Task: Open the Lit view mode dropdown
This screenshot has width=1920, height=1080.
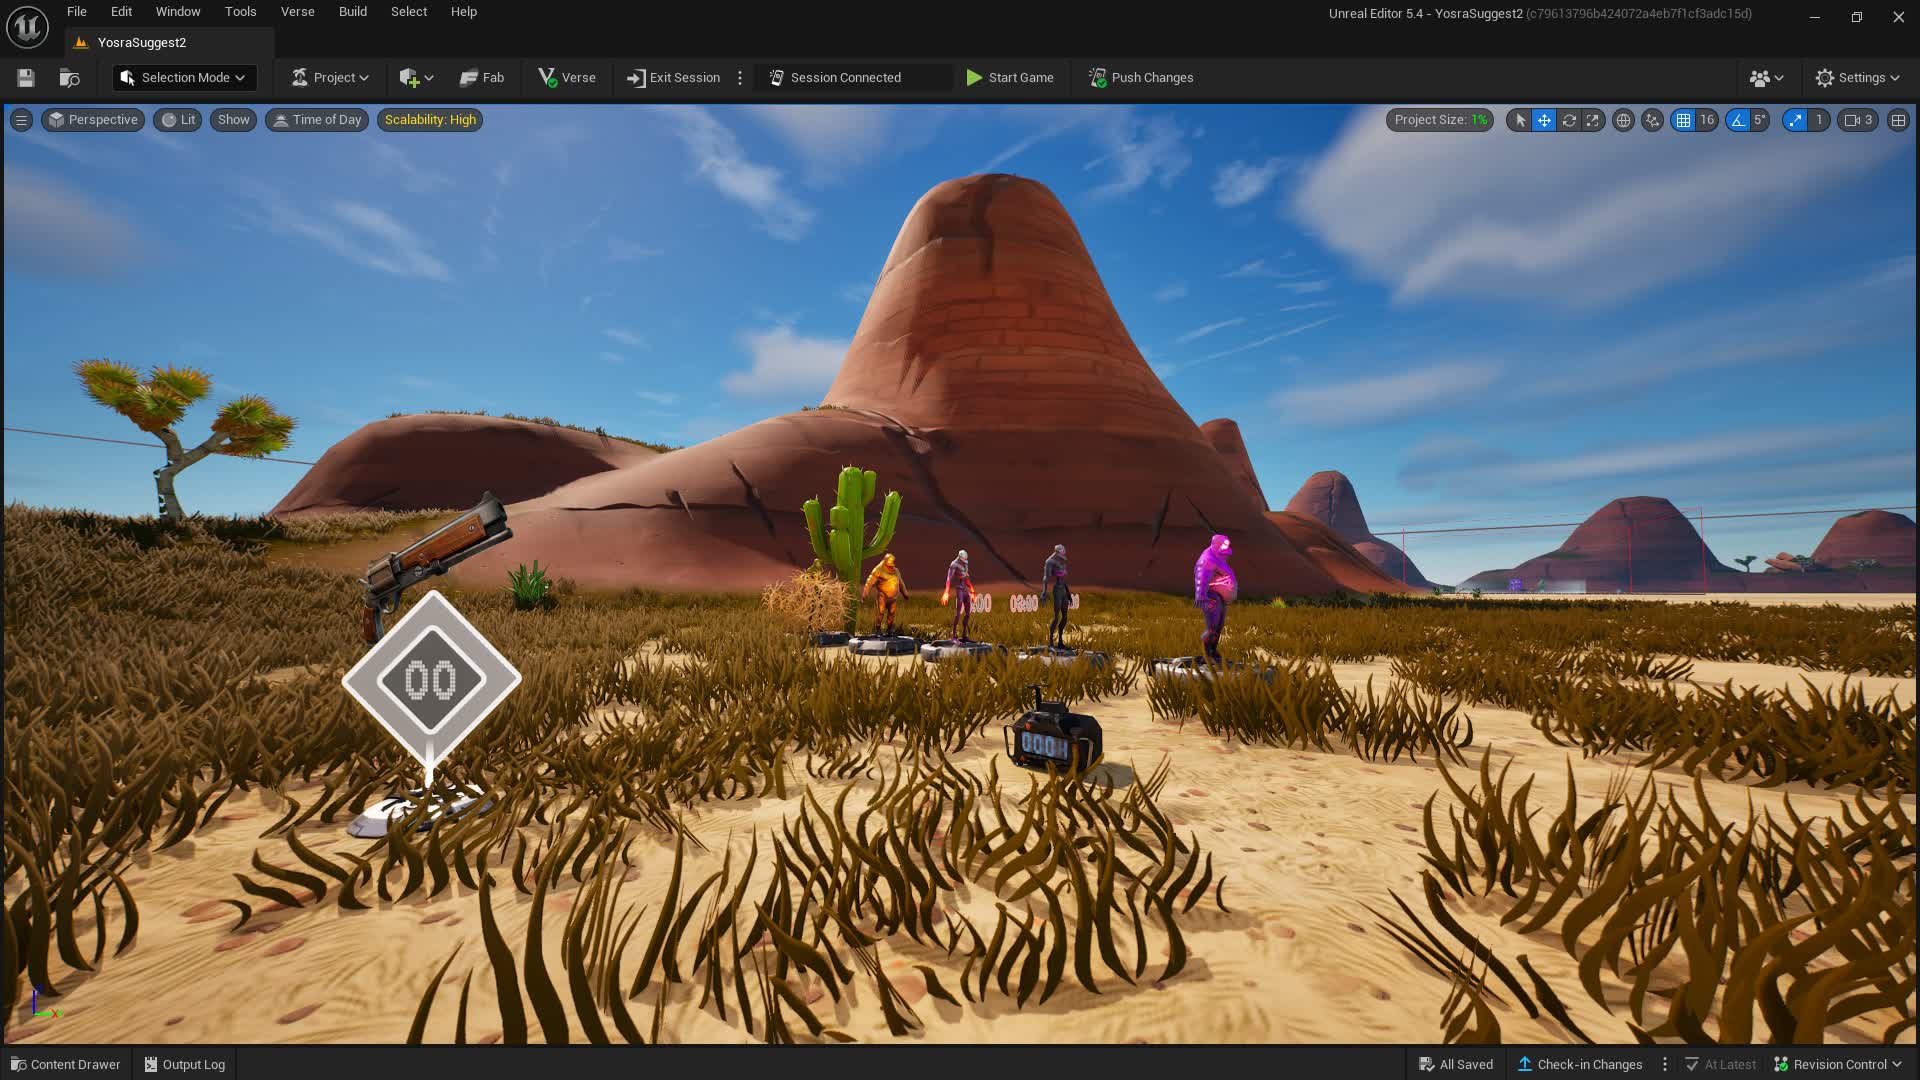Action: tap(178, 120)
